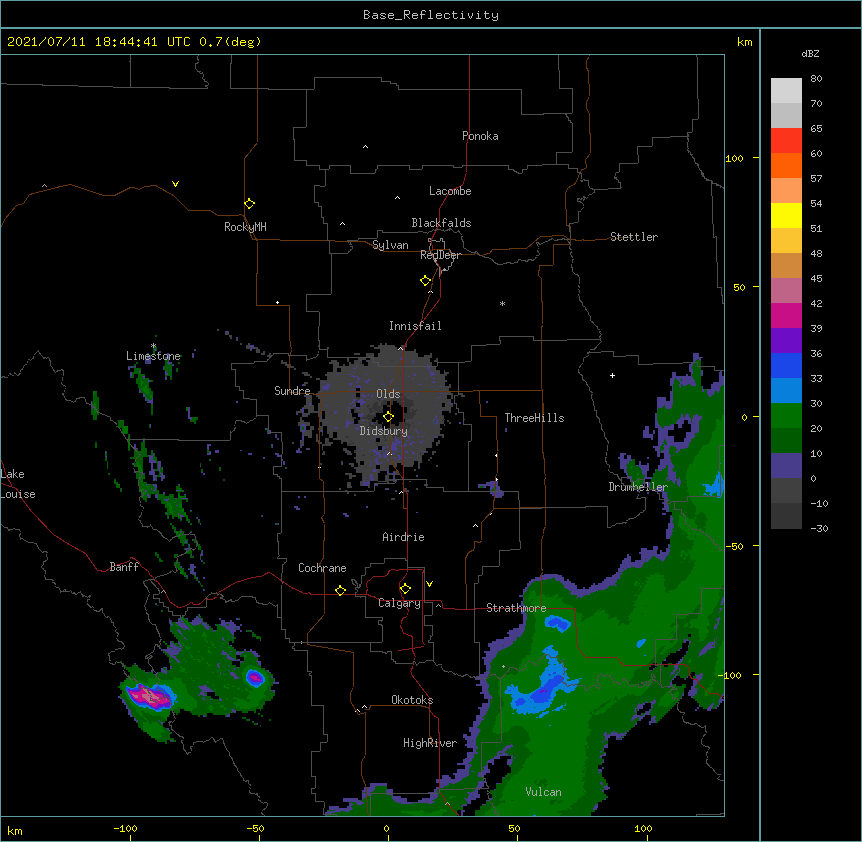This screenshot has height=842, width=862.
Task: Click the ThreeHills label
Action: tap(534, 418)
